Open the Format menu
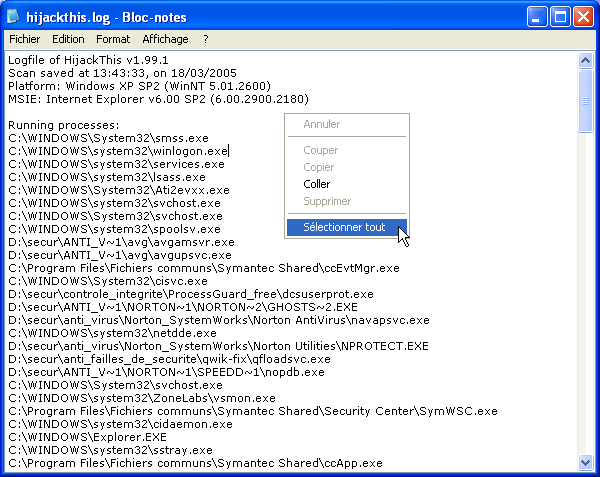 (113, 39)
